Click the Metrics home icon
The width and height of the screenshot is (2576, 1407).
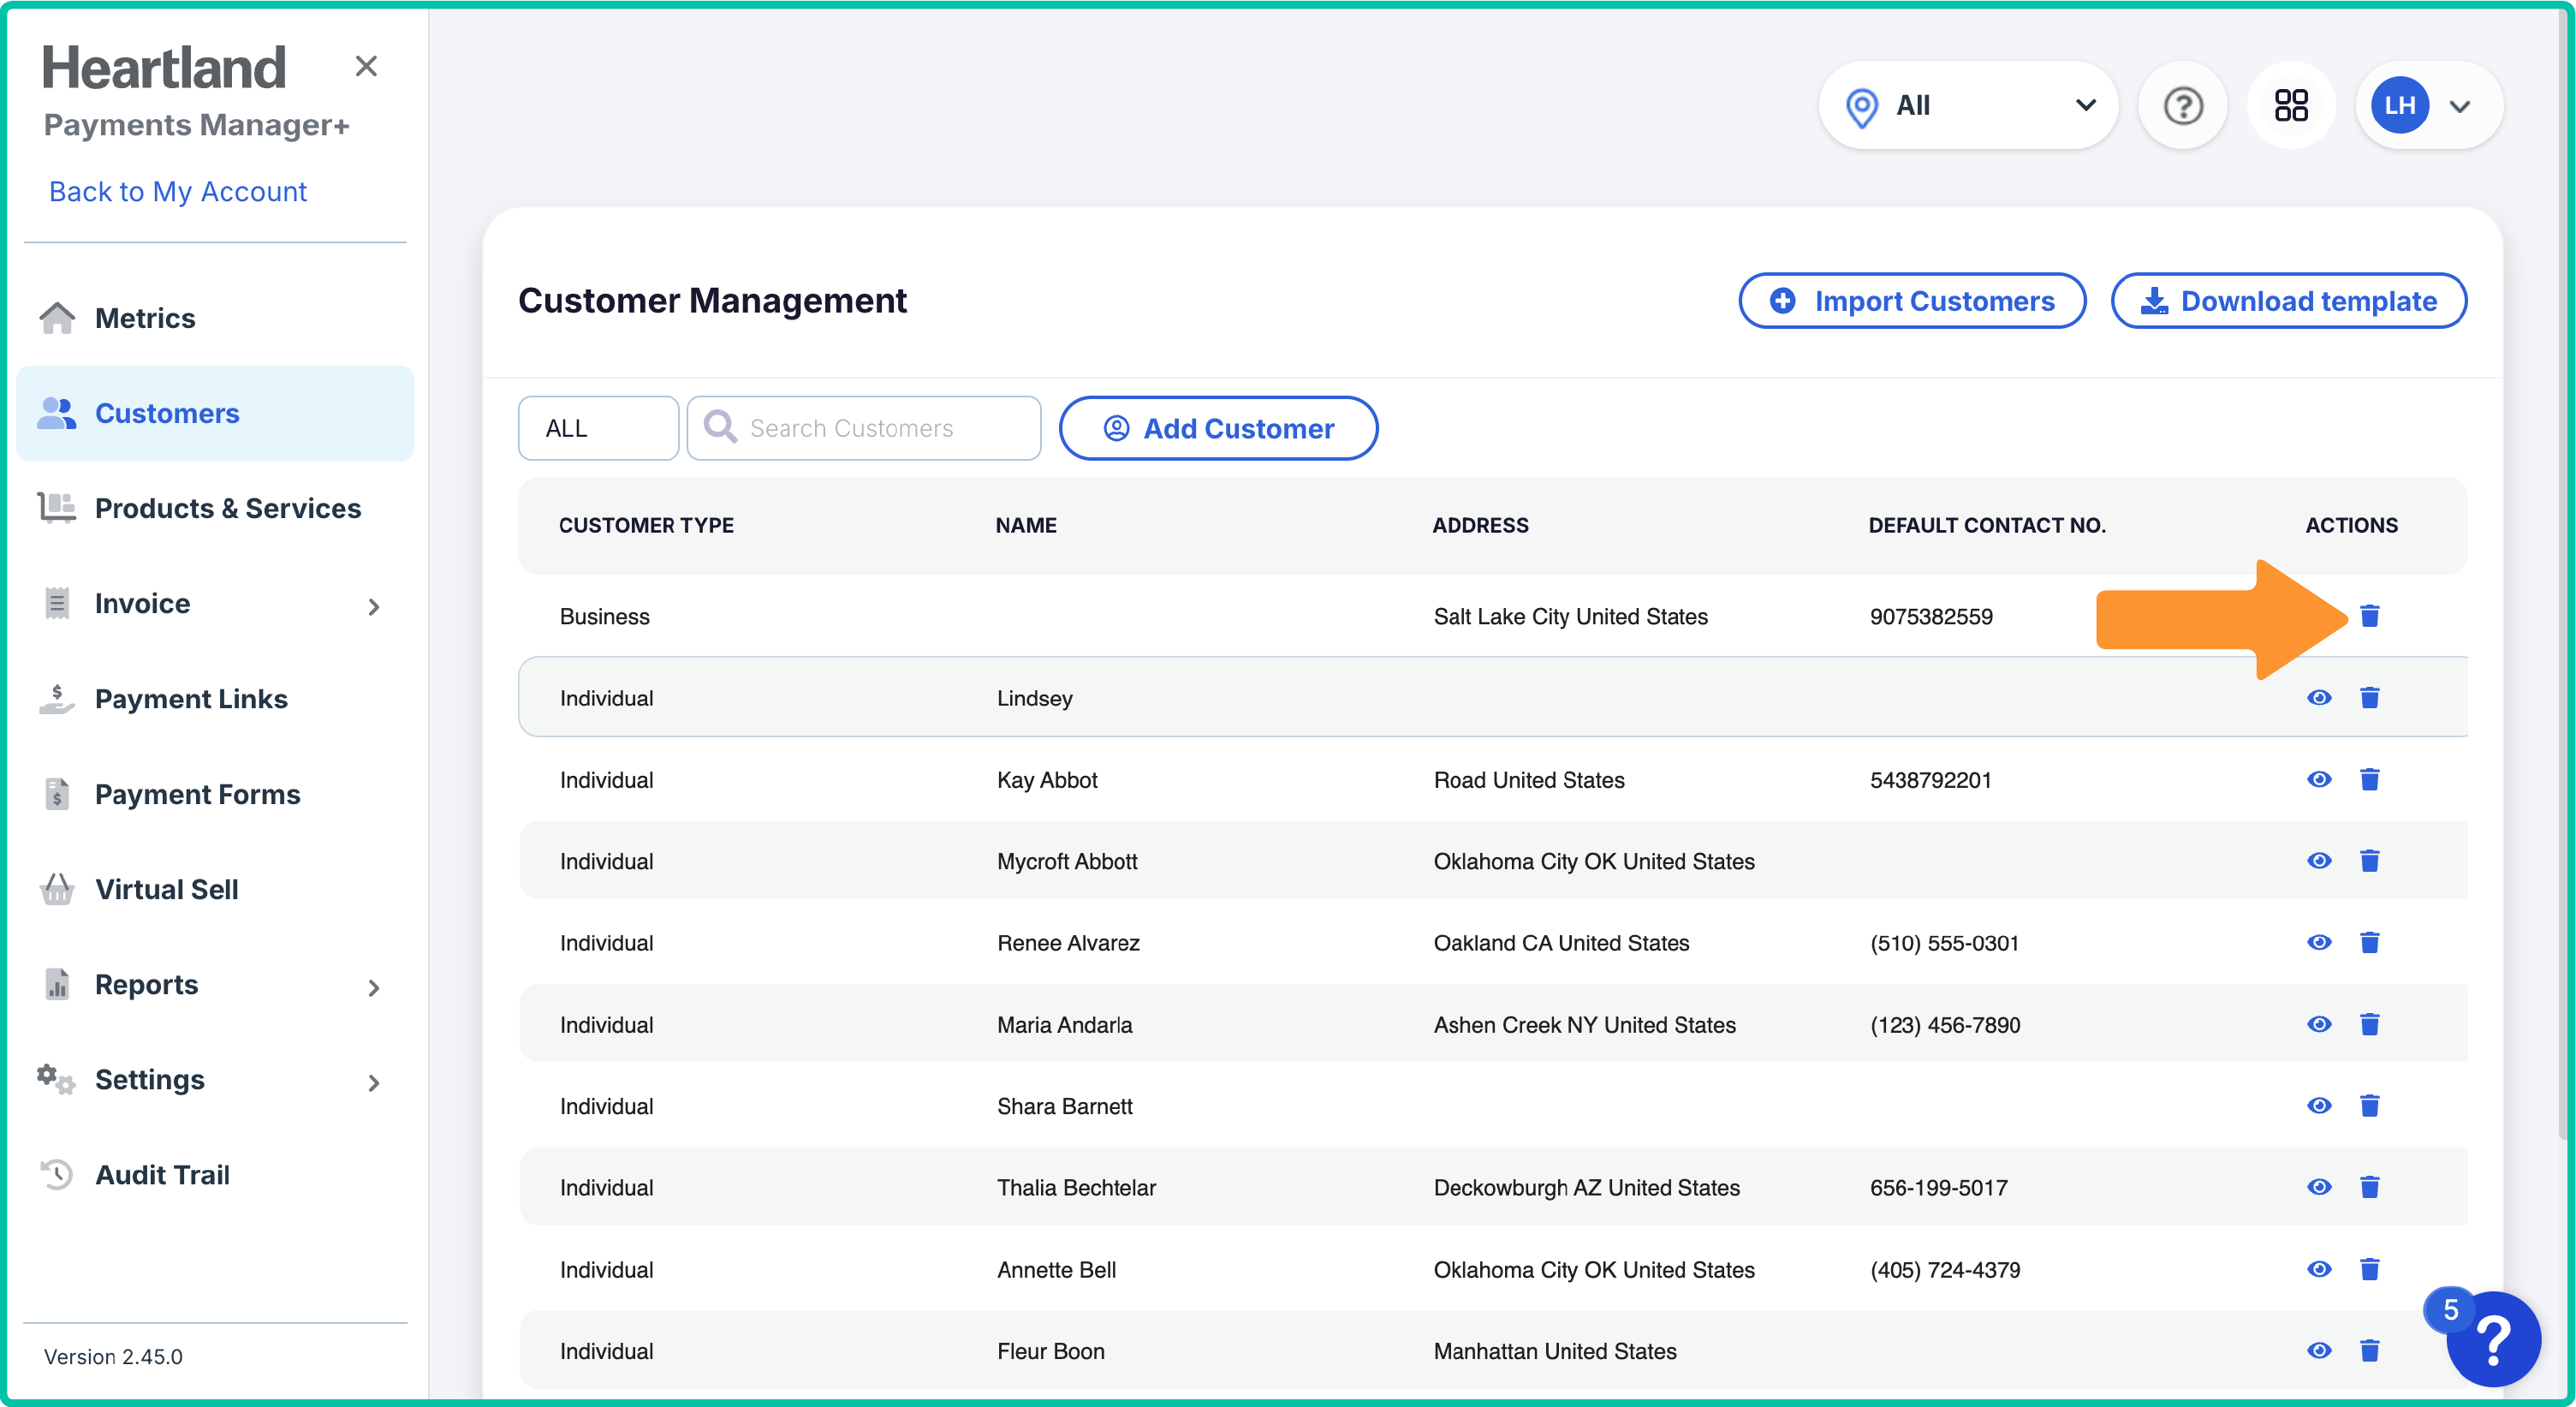57,318
